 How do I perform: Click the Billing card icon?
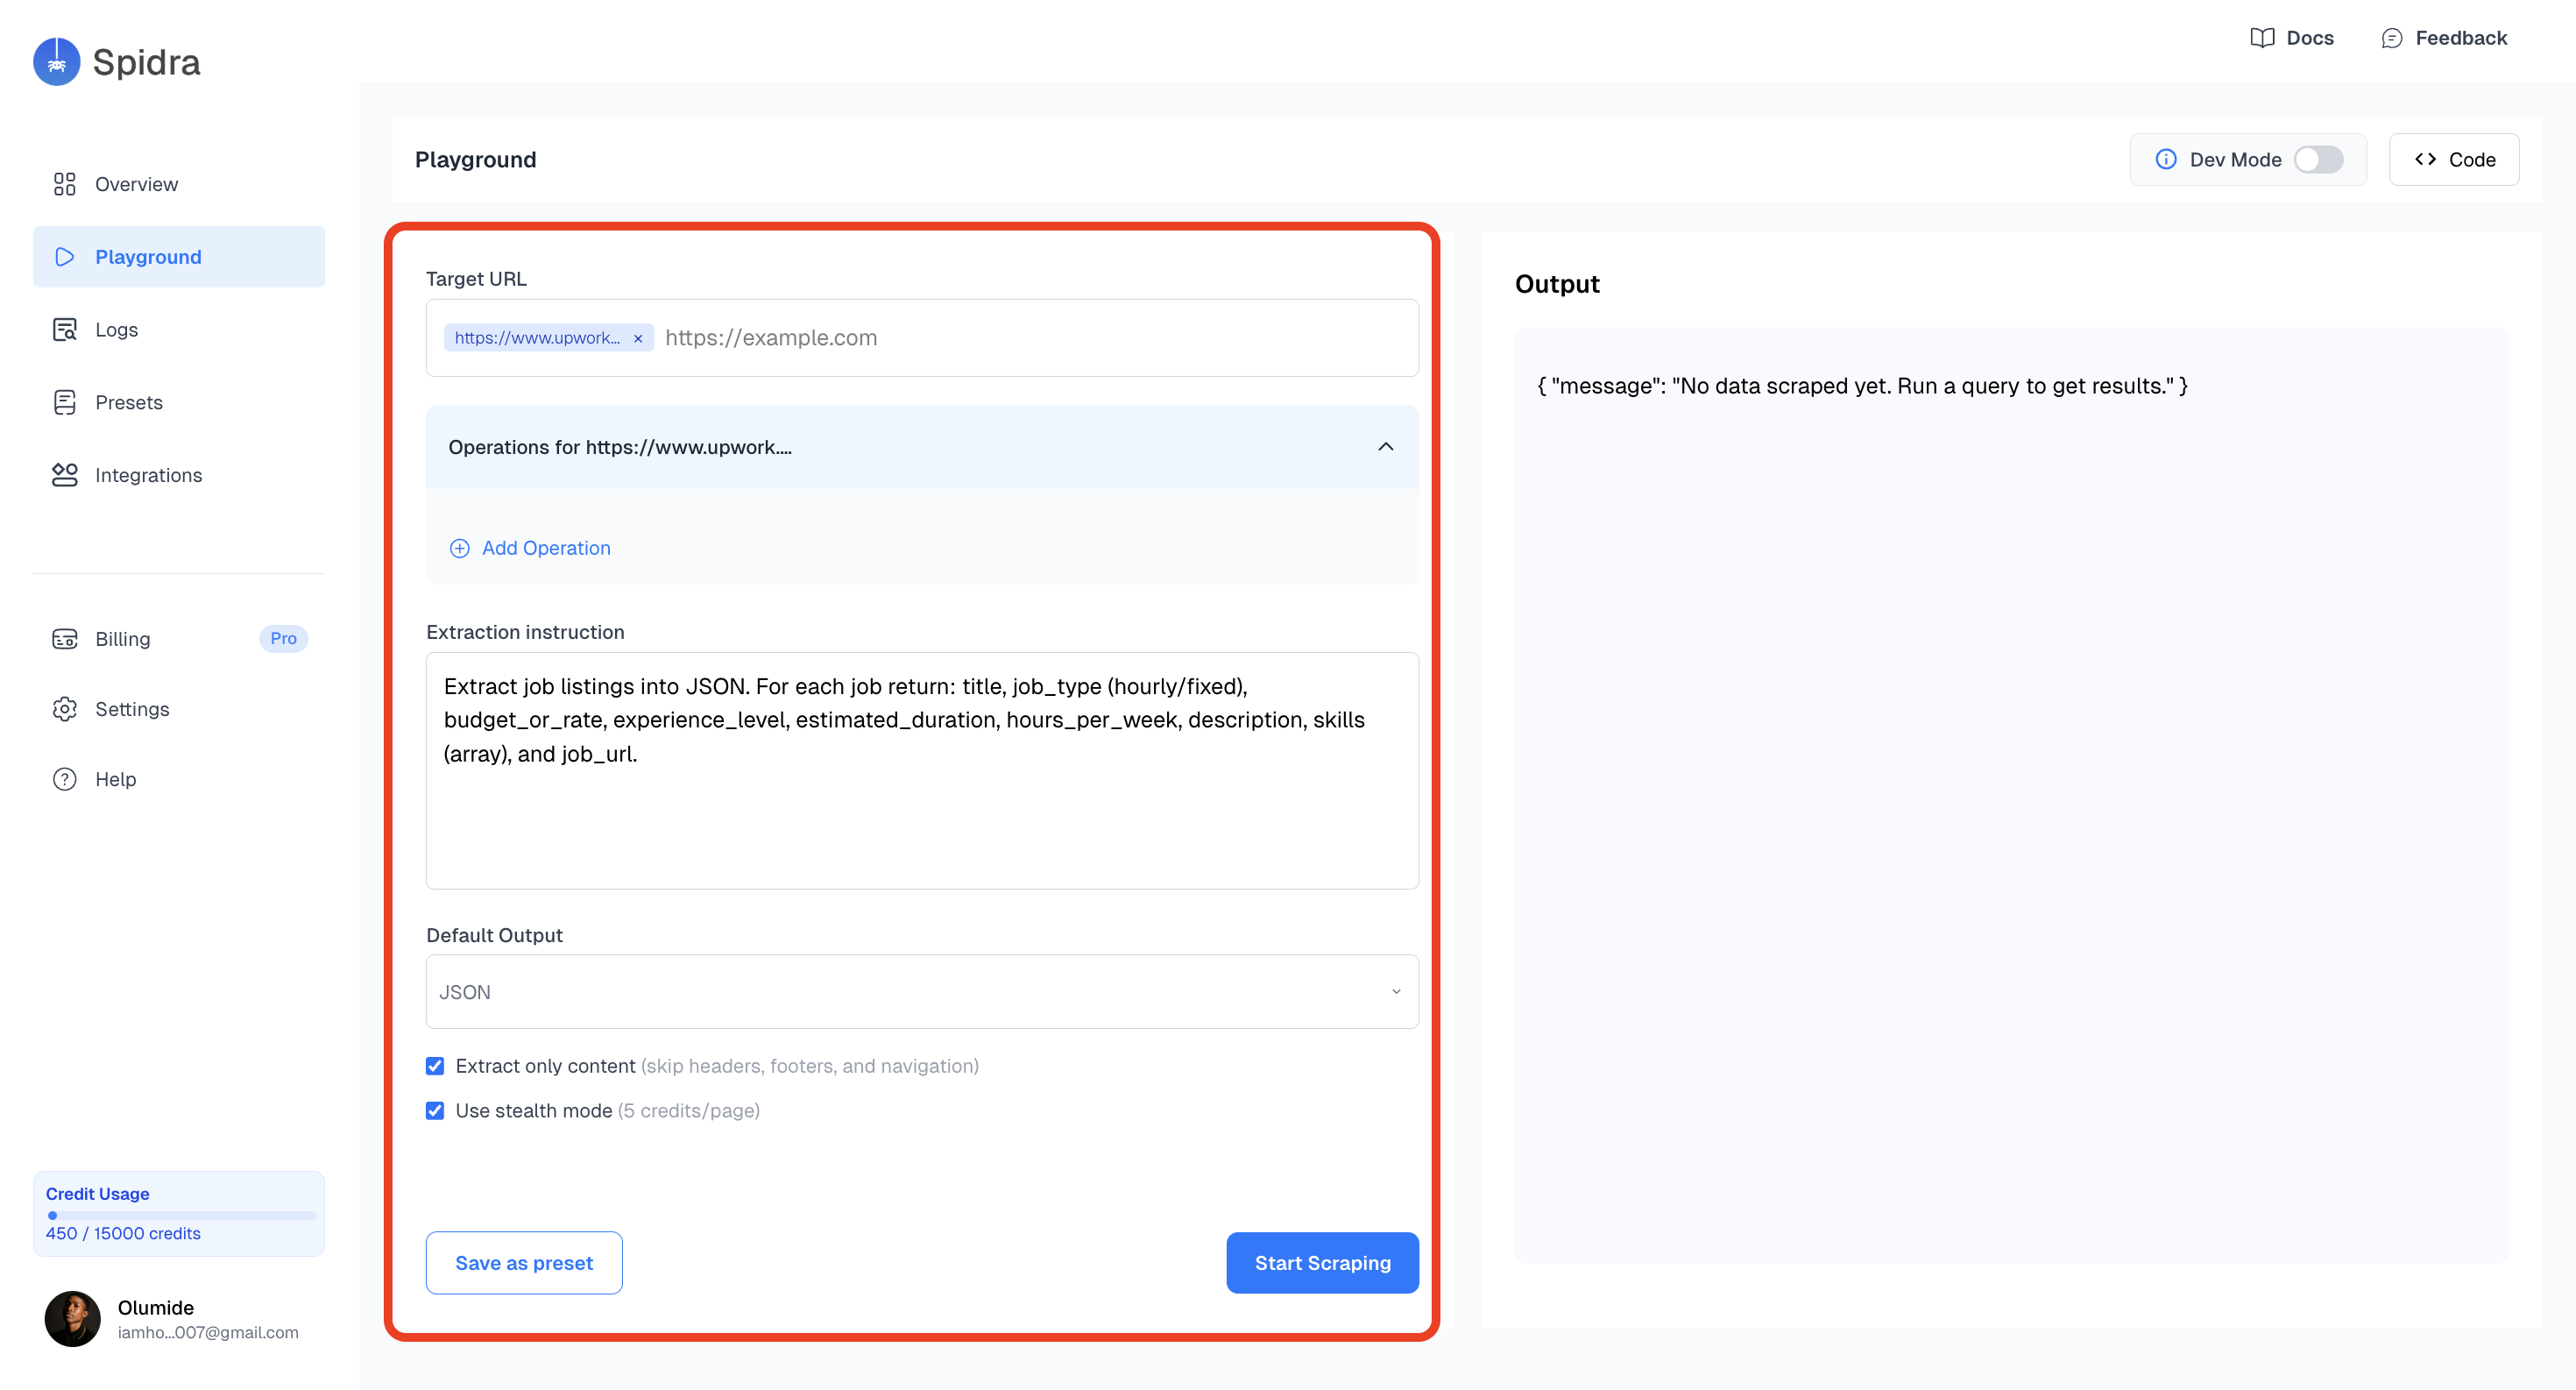coord(64,639)
